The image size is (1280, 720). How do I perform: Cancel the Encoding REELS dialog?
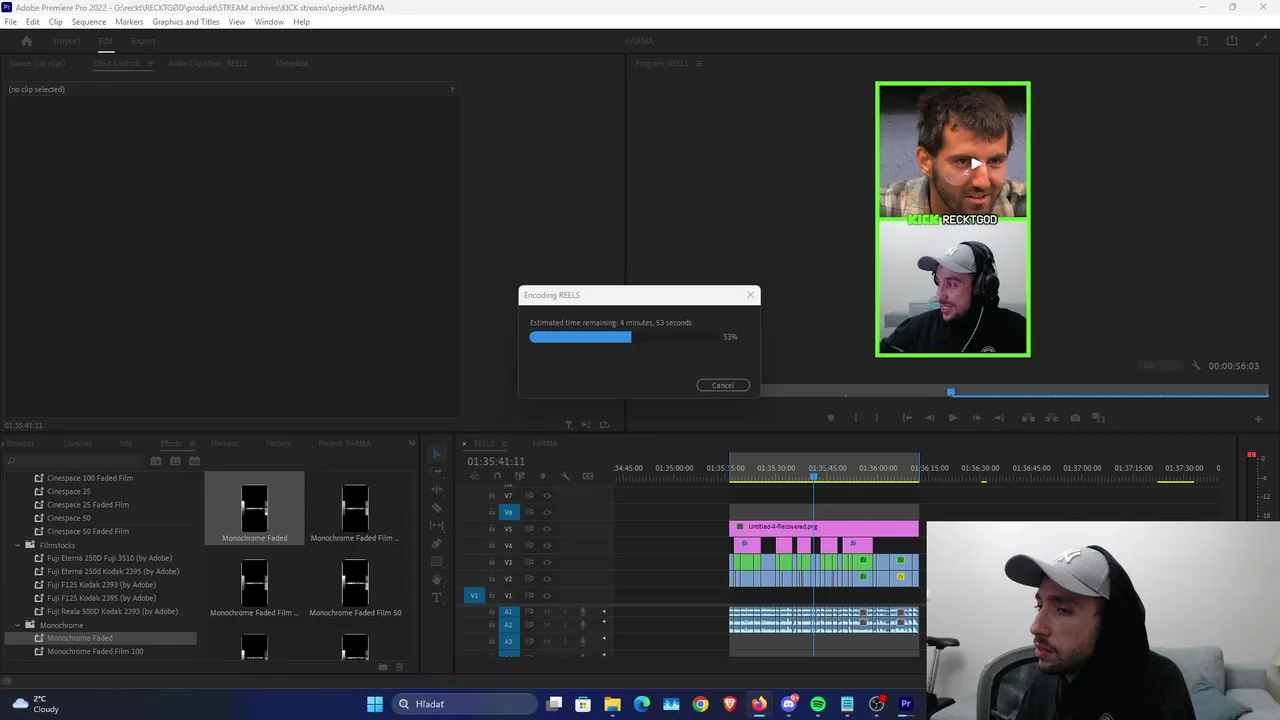(x=723, y=385)
